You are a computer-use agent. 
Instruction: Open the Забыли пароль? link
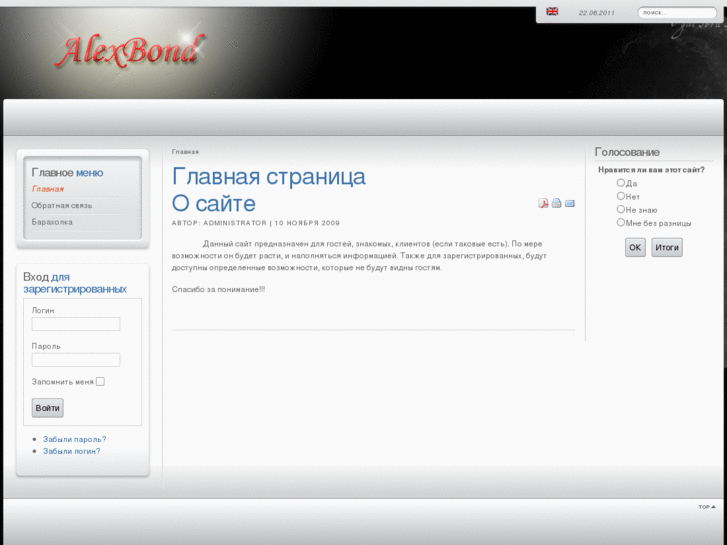pyautogui.click(x=75, y=439)
